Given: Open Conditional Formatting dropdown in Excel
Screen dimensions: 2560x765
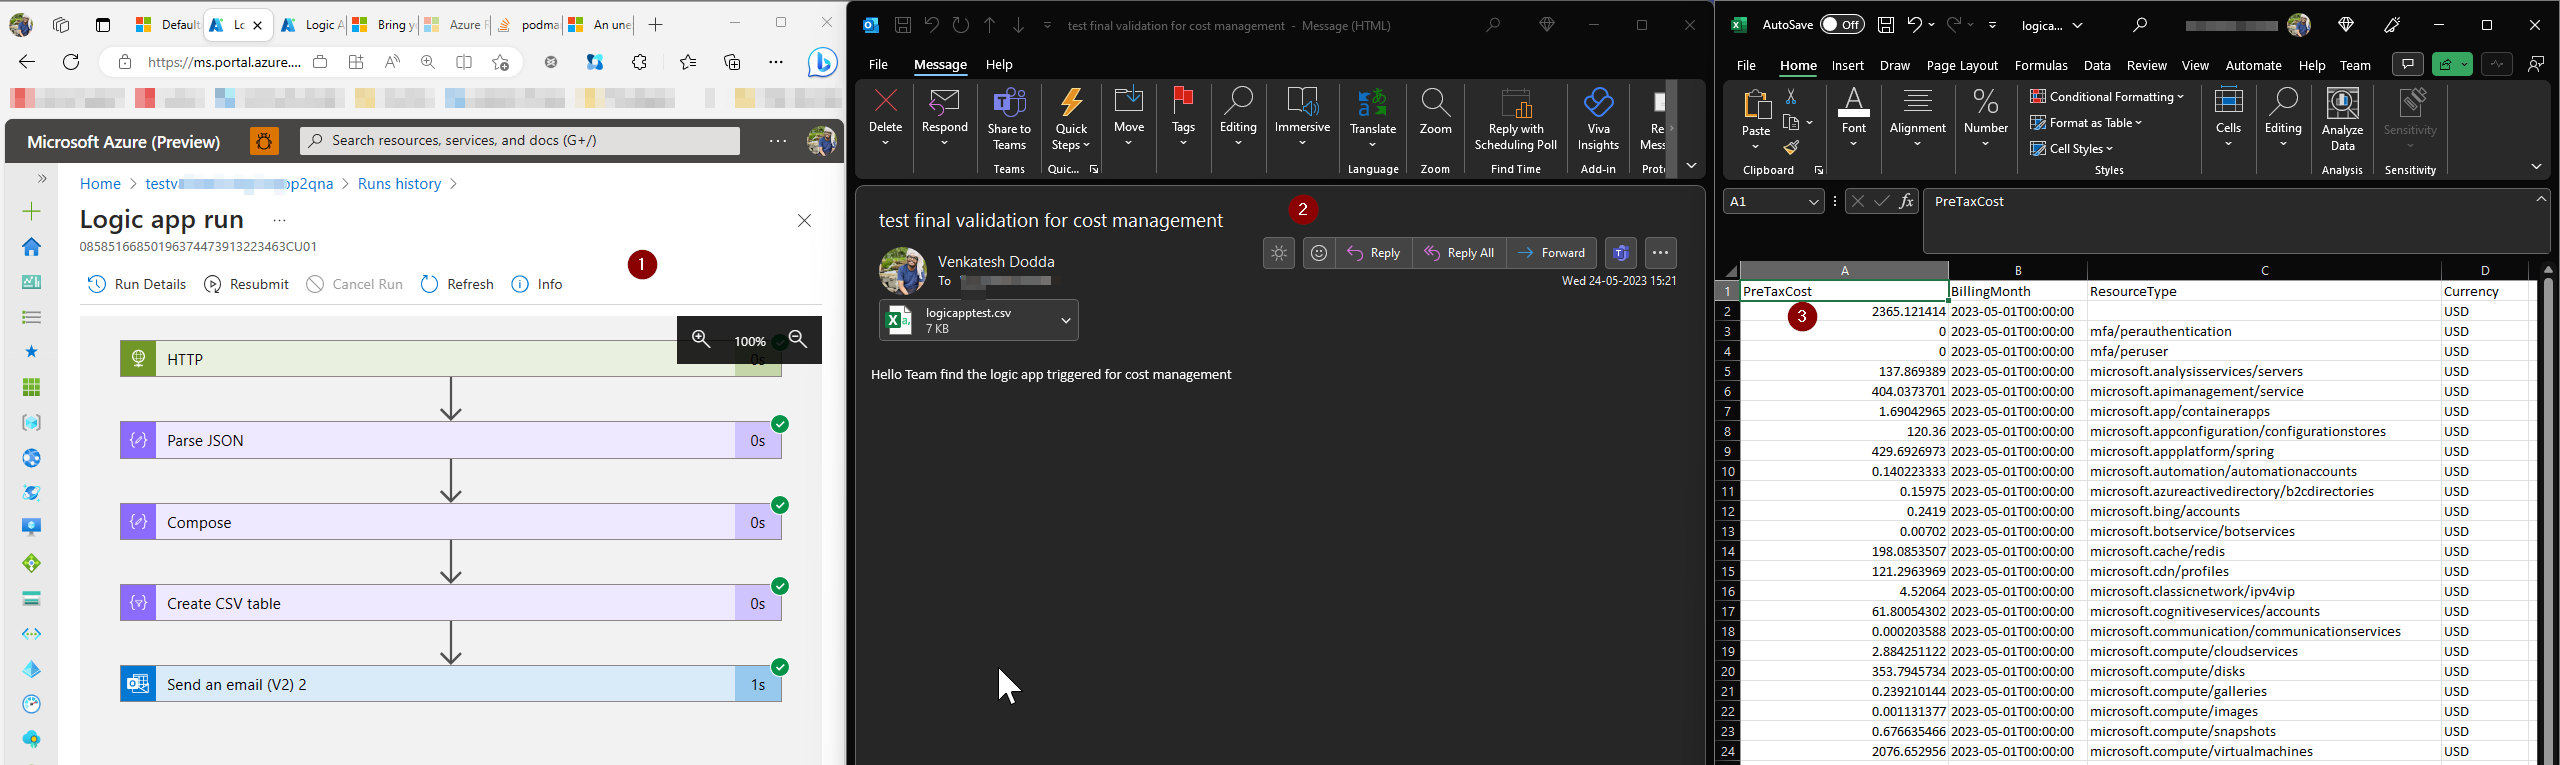Looking at the screenshot, I should [2106, 97].
